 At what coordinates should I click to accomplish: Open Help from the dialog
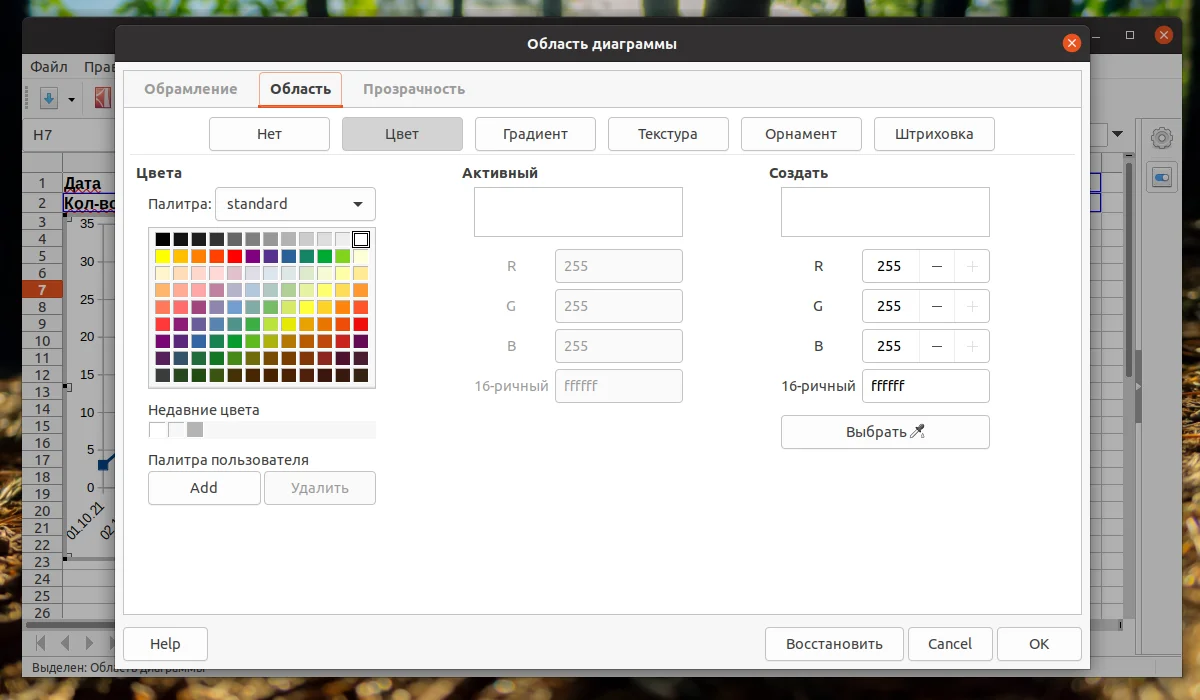(x=165, y=643)
